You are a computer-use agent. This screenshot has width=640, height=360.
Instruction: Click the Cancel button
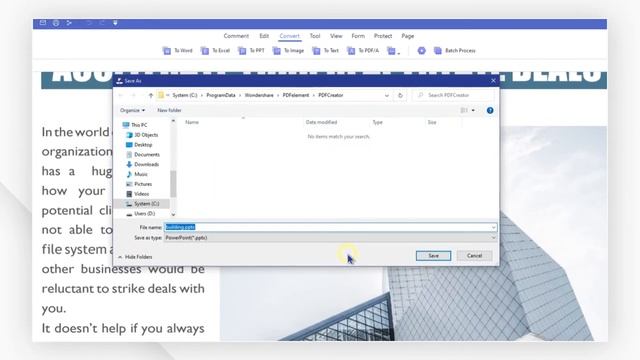tap(474, 256)
